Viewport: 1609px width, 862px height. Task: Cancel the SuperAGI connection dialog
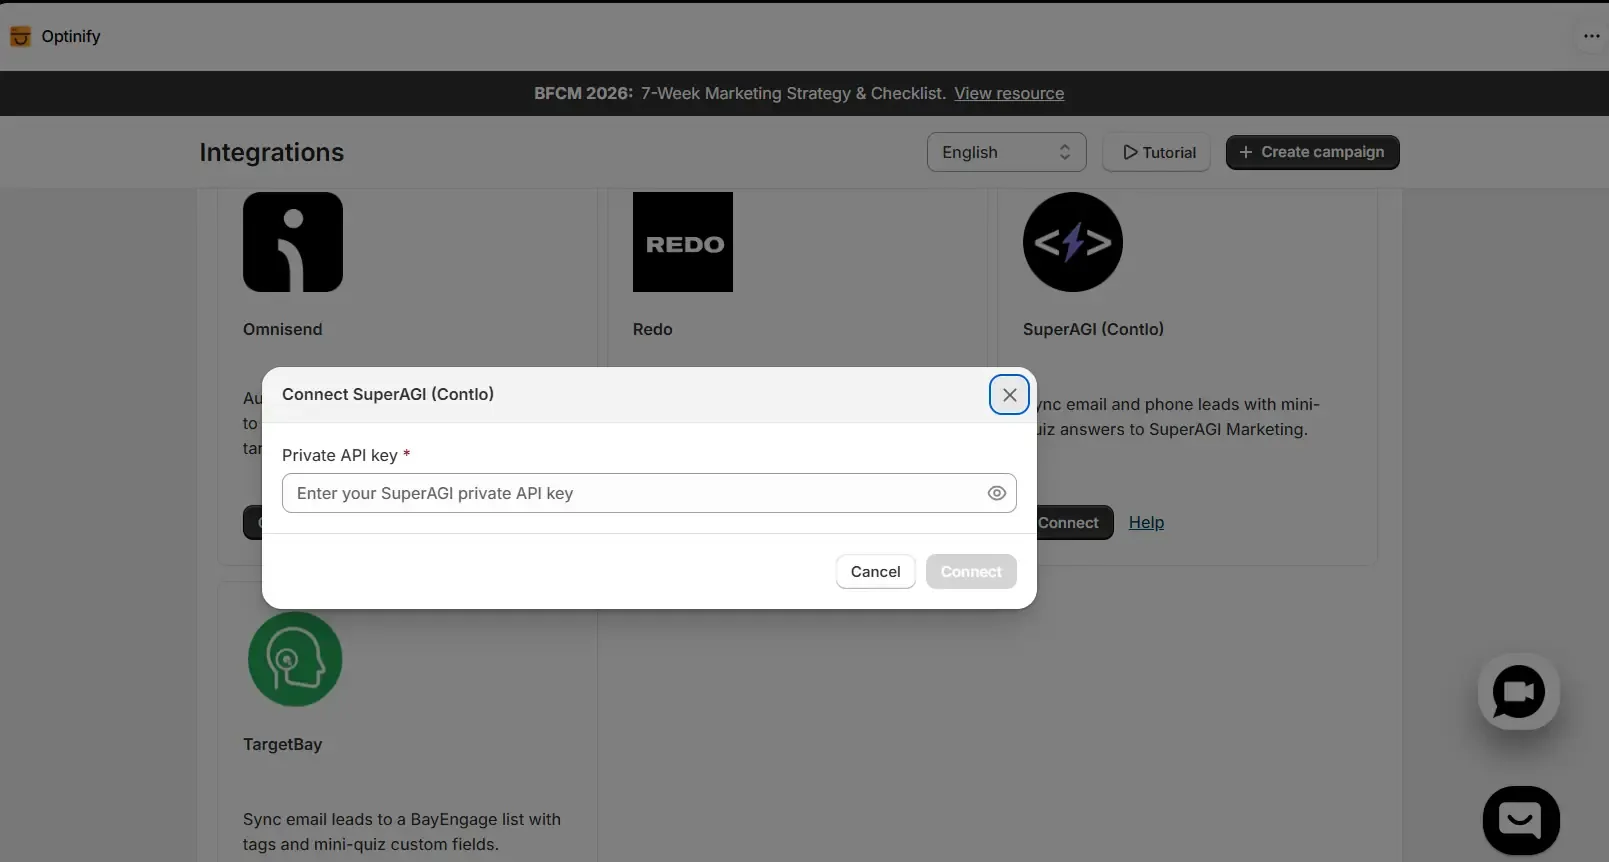[x=875, y=572]
